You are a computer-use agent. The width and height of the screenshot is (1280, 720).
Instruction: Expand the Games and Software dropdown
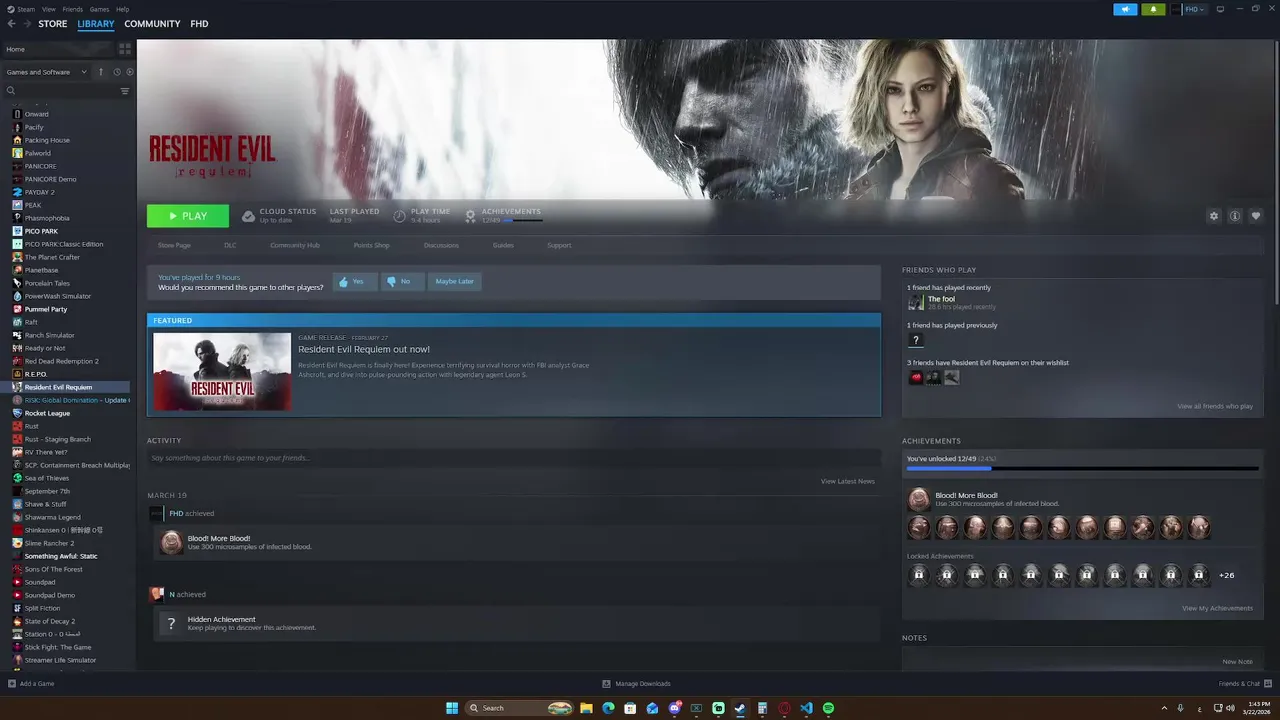[x=46, y=72]
